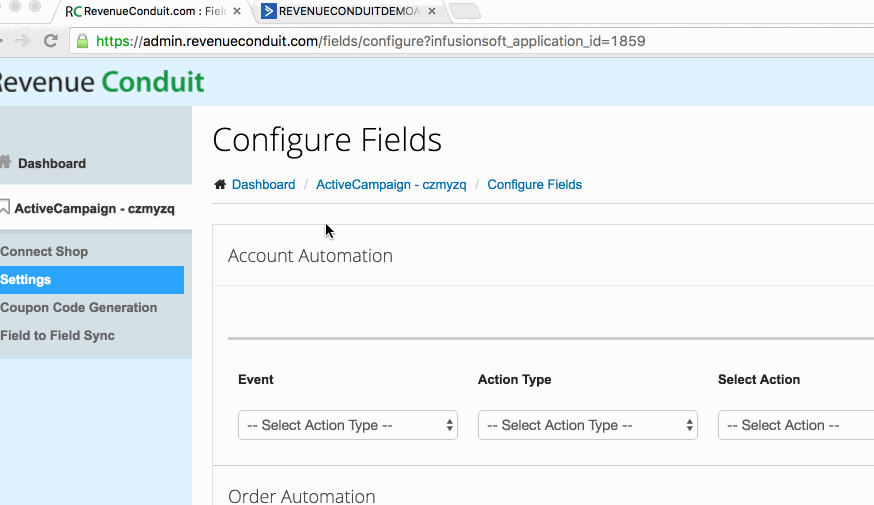The height and width of the screenshot is (505, 874).
Task: Click the RC favicon on first tab
Action: [73, 11]
